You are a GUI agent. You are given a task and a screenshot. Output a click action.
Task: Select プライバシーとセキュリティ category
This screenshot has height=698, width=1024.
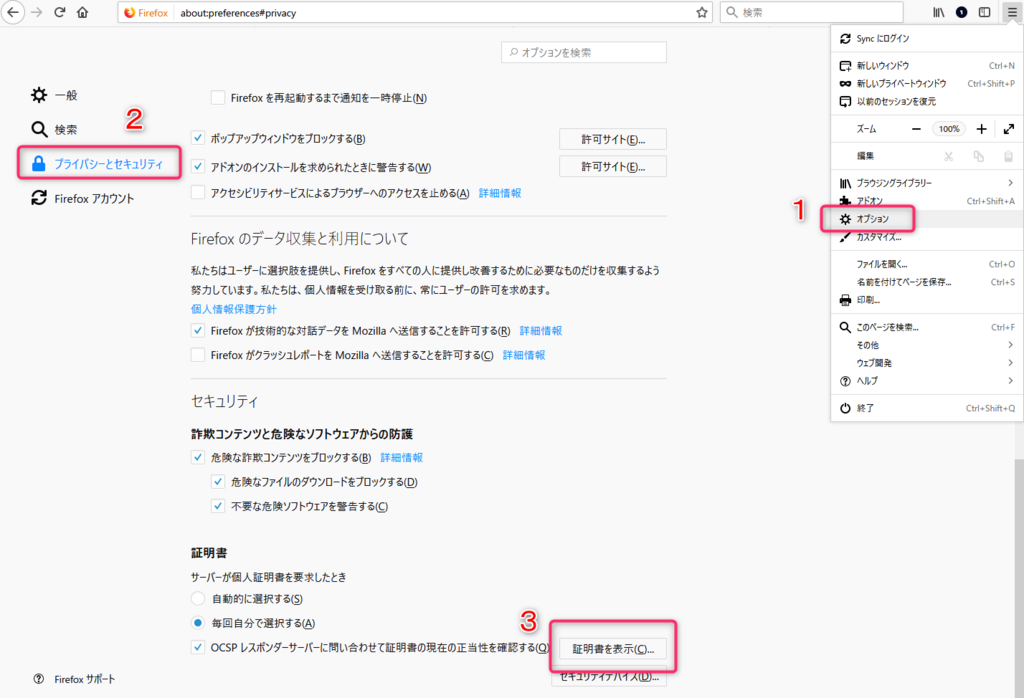point(99,164)
